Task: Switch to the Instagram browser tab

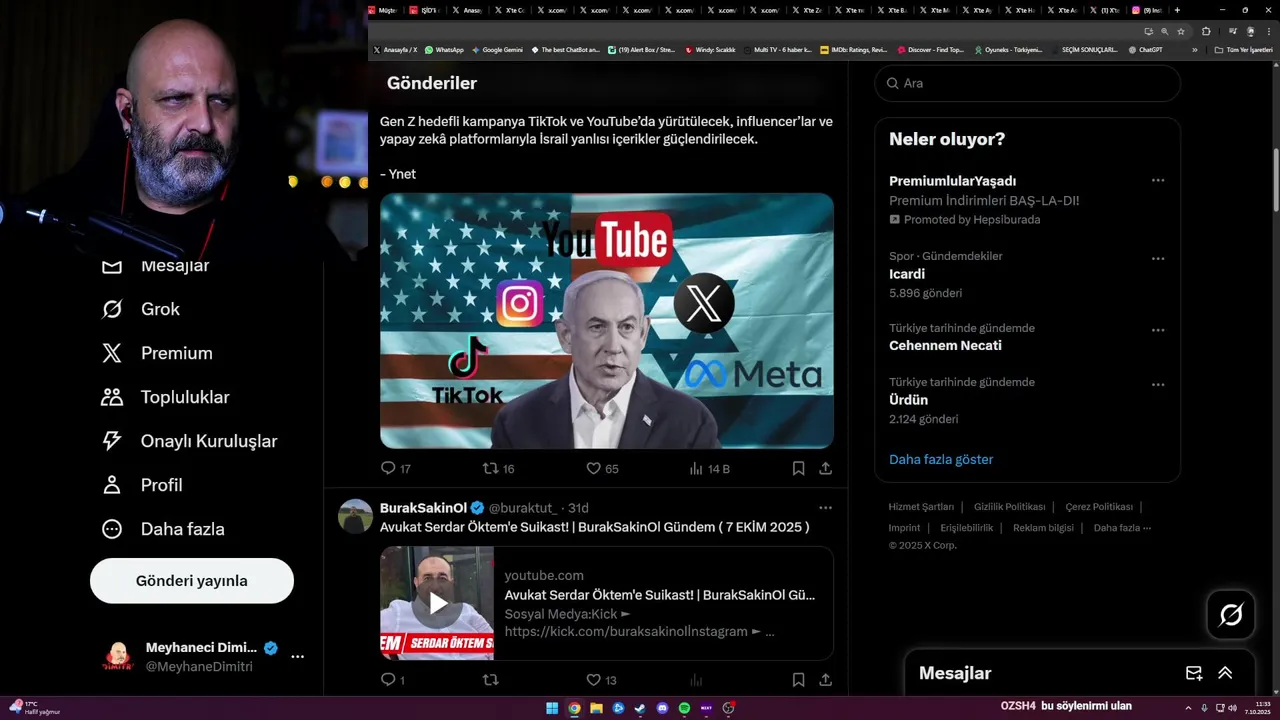Action: click(1146, 10)
